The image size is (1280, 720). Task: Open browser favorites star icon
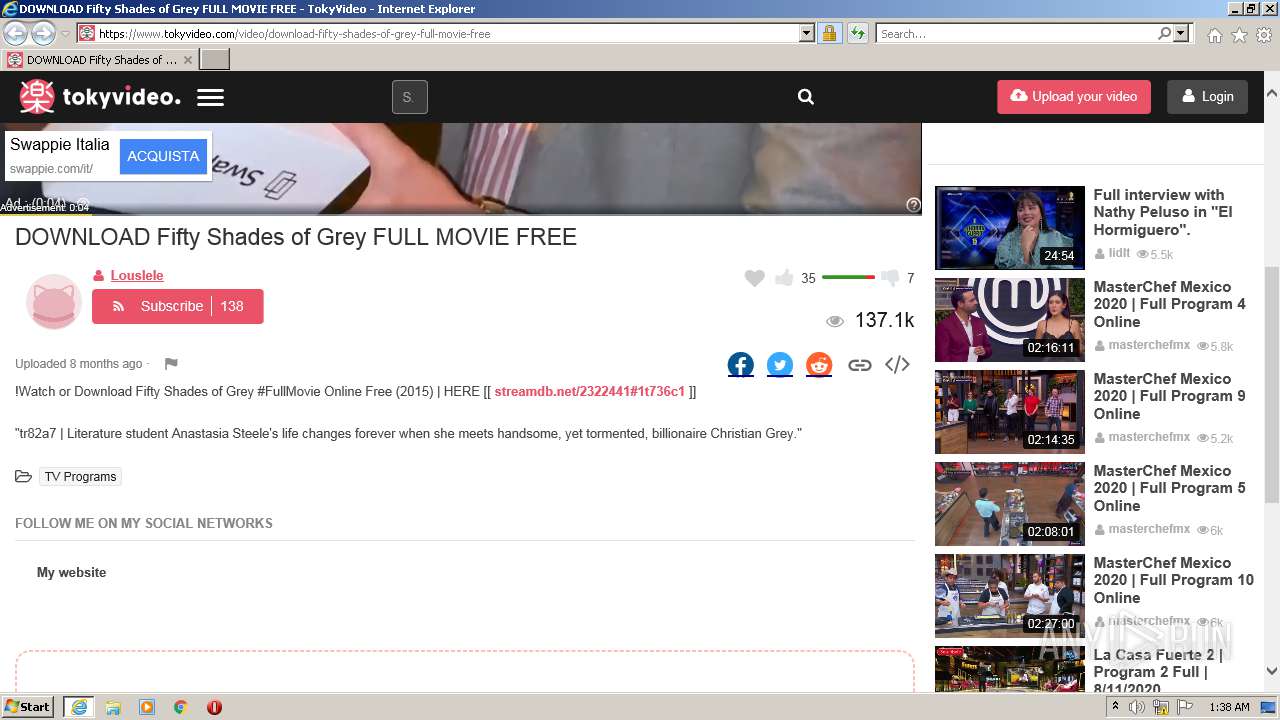1239,34
